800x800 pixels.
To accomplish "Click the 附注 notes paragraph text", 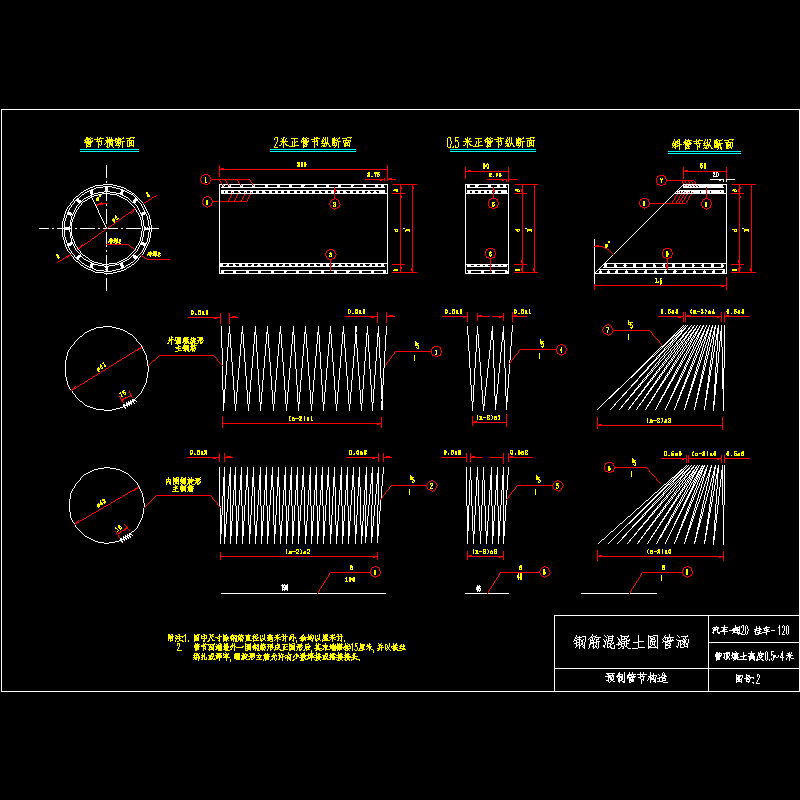I will pos(287,647).
